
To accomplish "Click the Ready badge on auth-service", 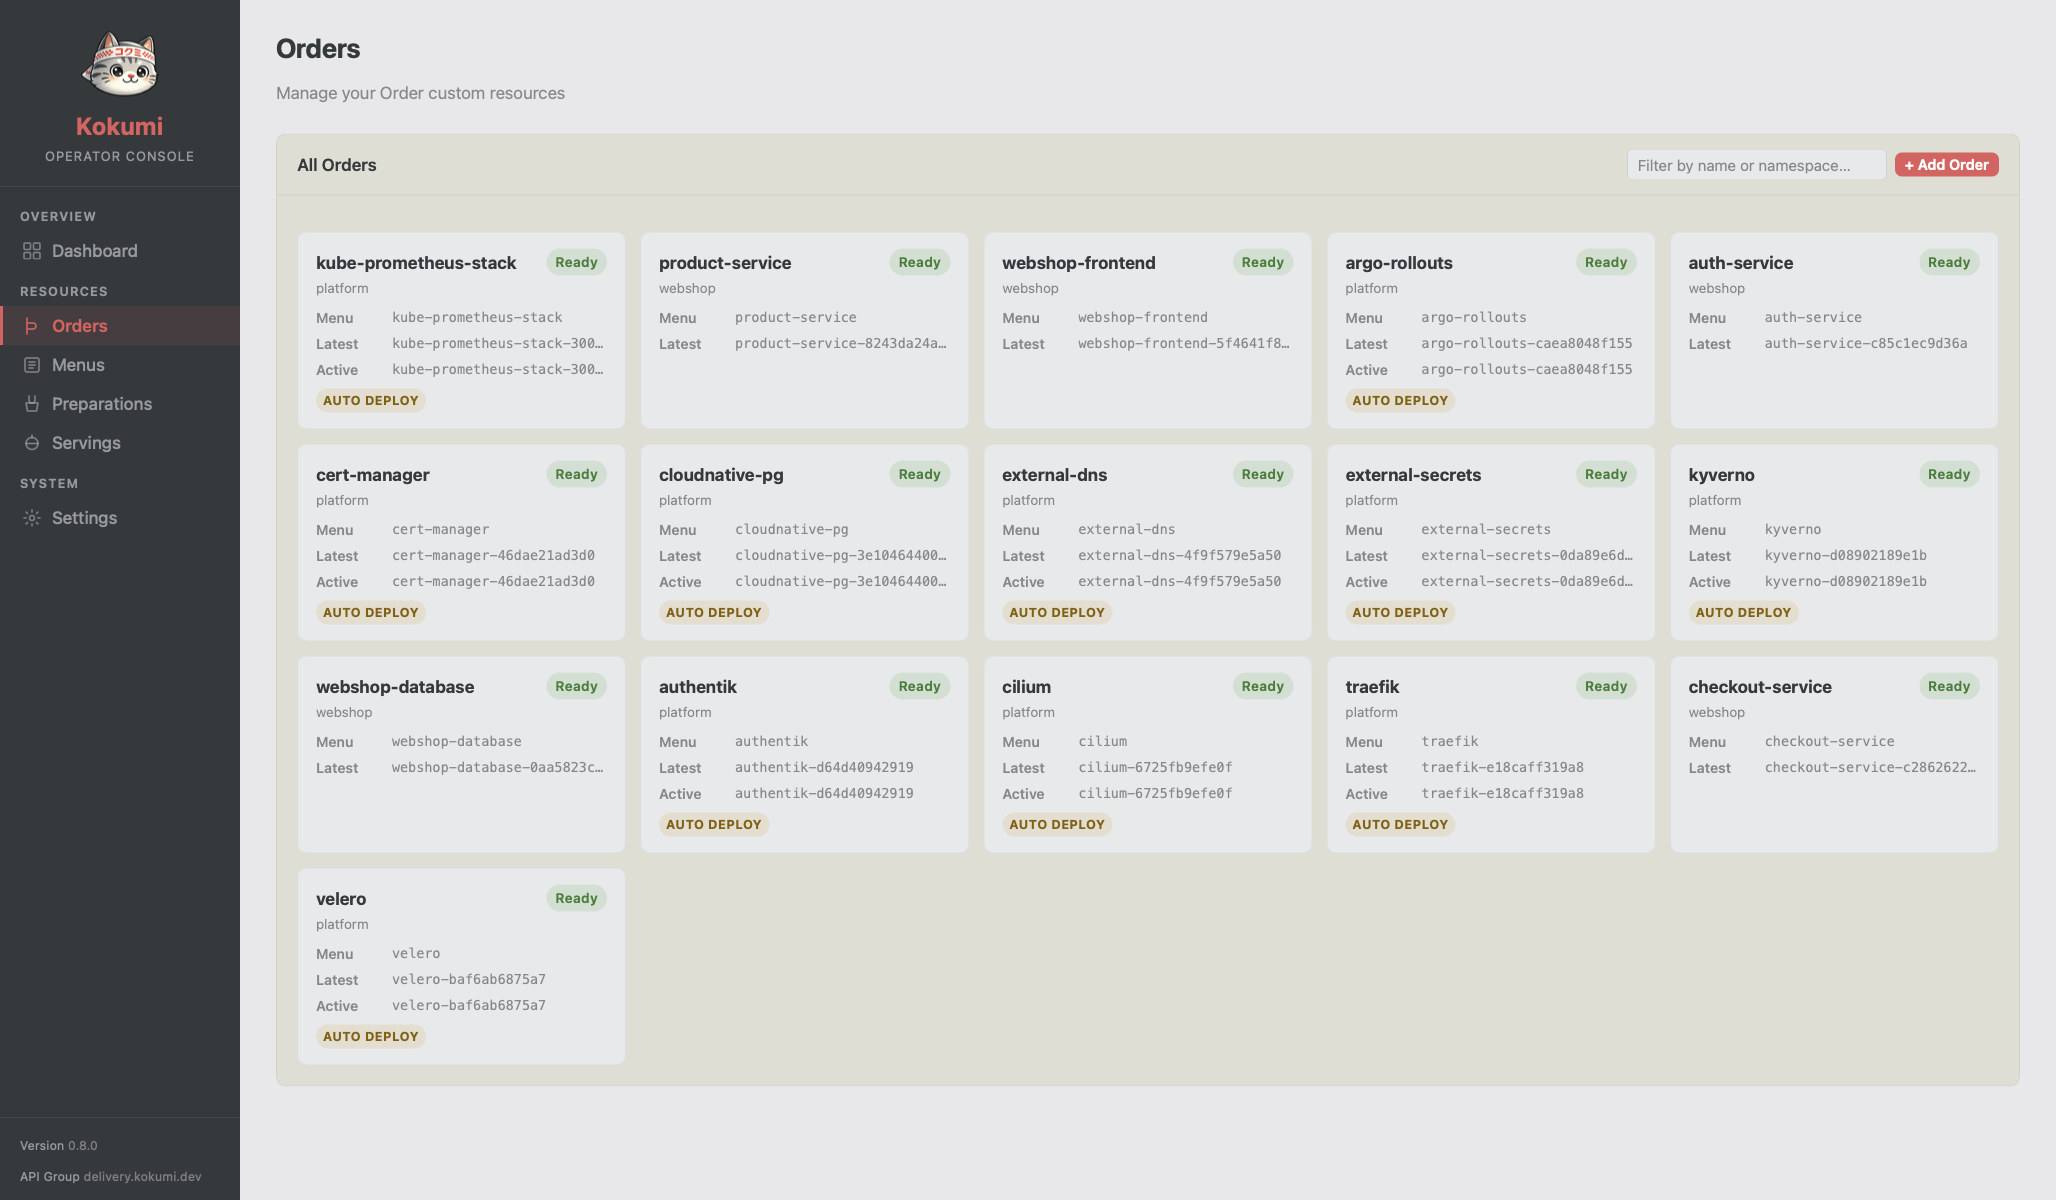I will (x=1948, y=262).
